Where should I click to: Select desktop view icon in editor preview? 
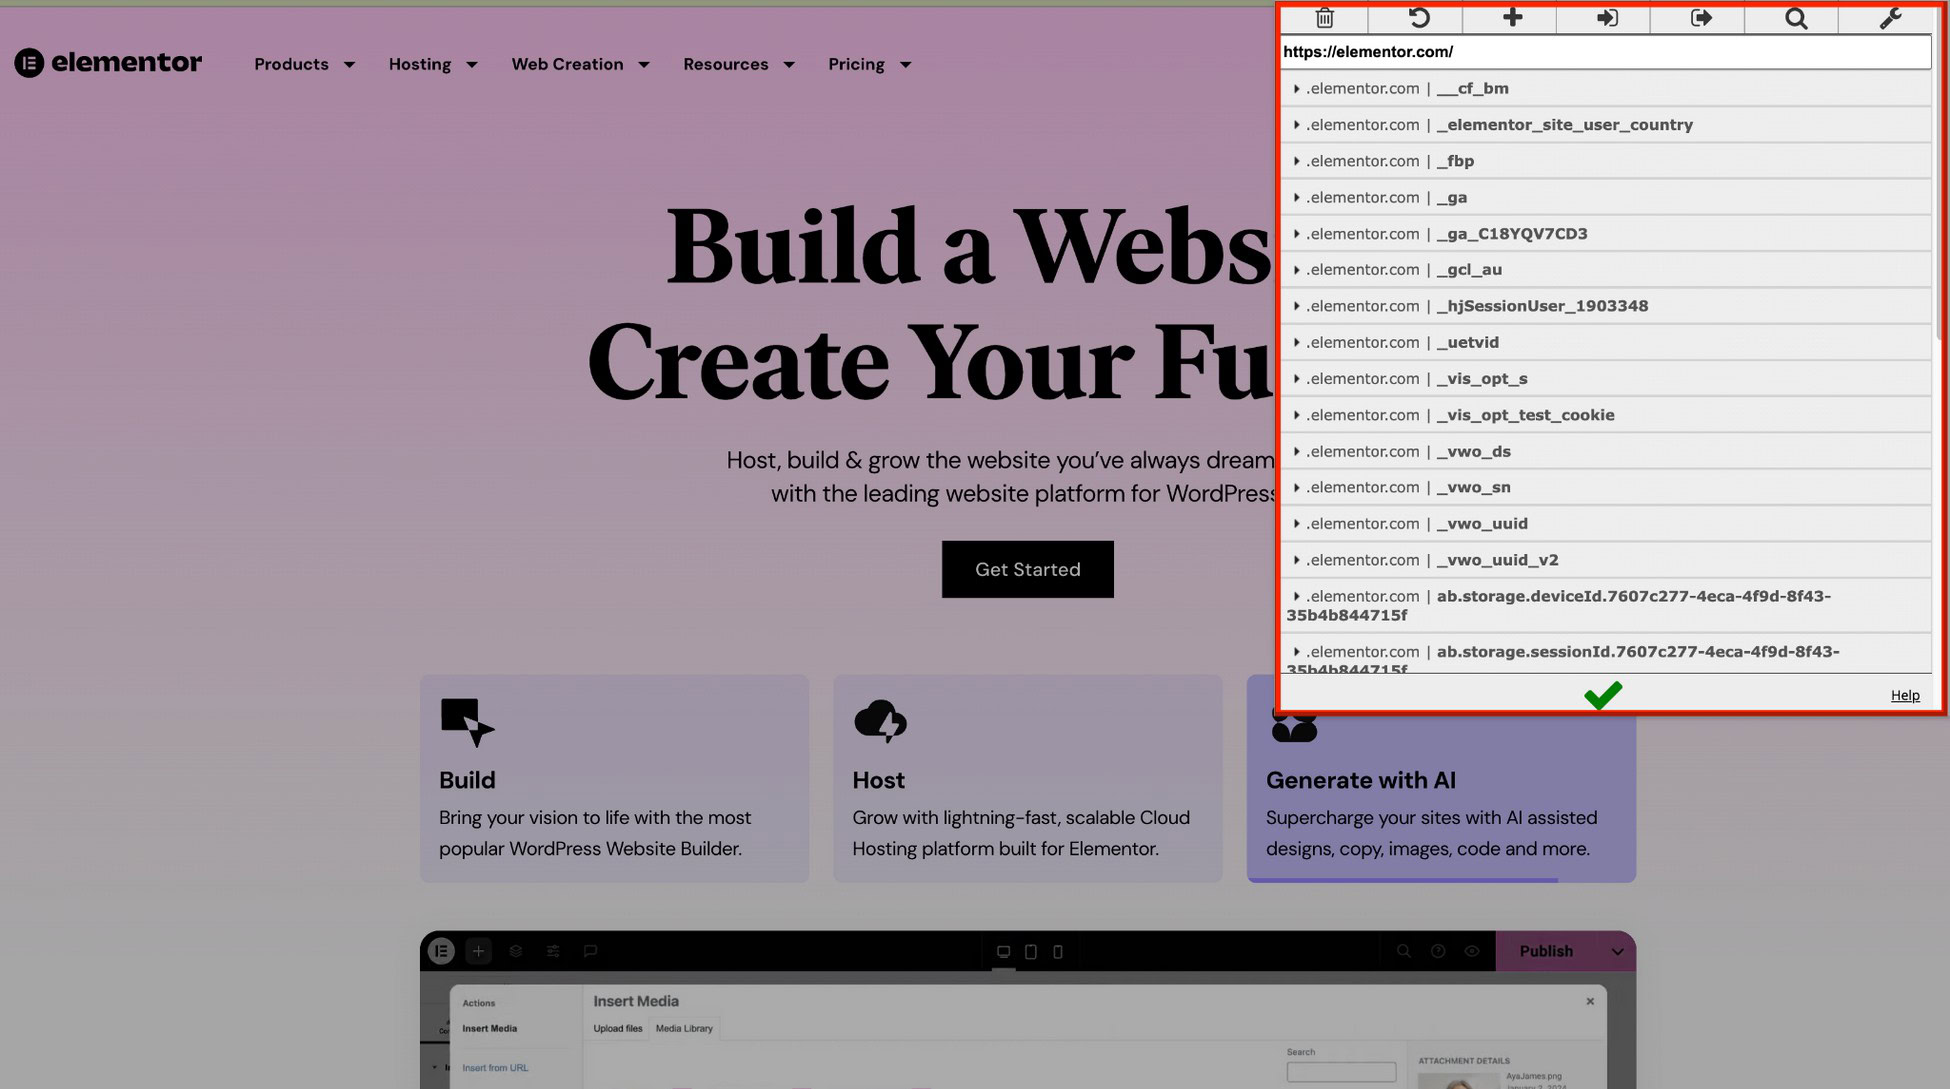pyautogui.click(x=1003, y=952)
